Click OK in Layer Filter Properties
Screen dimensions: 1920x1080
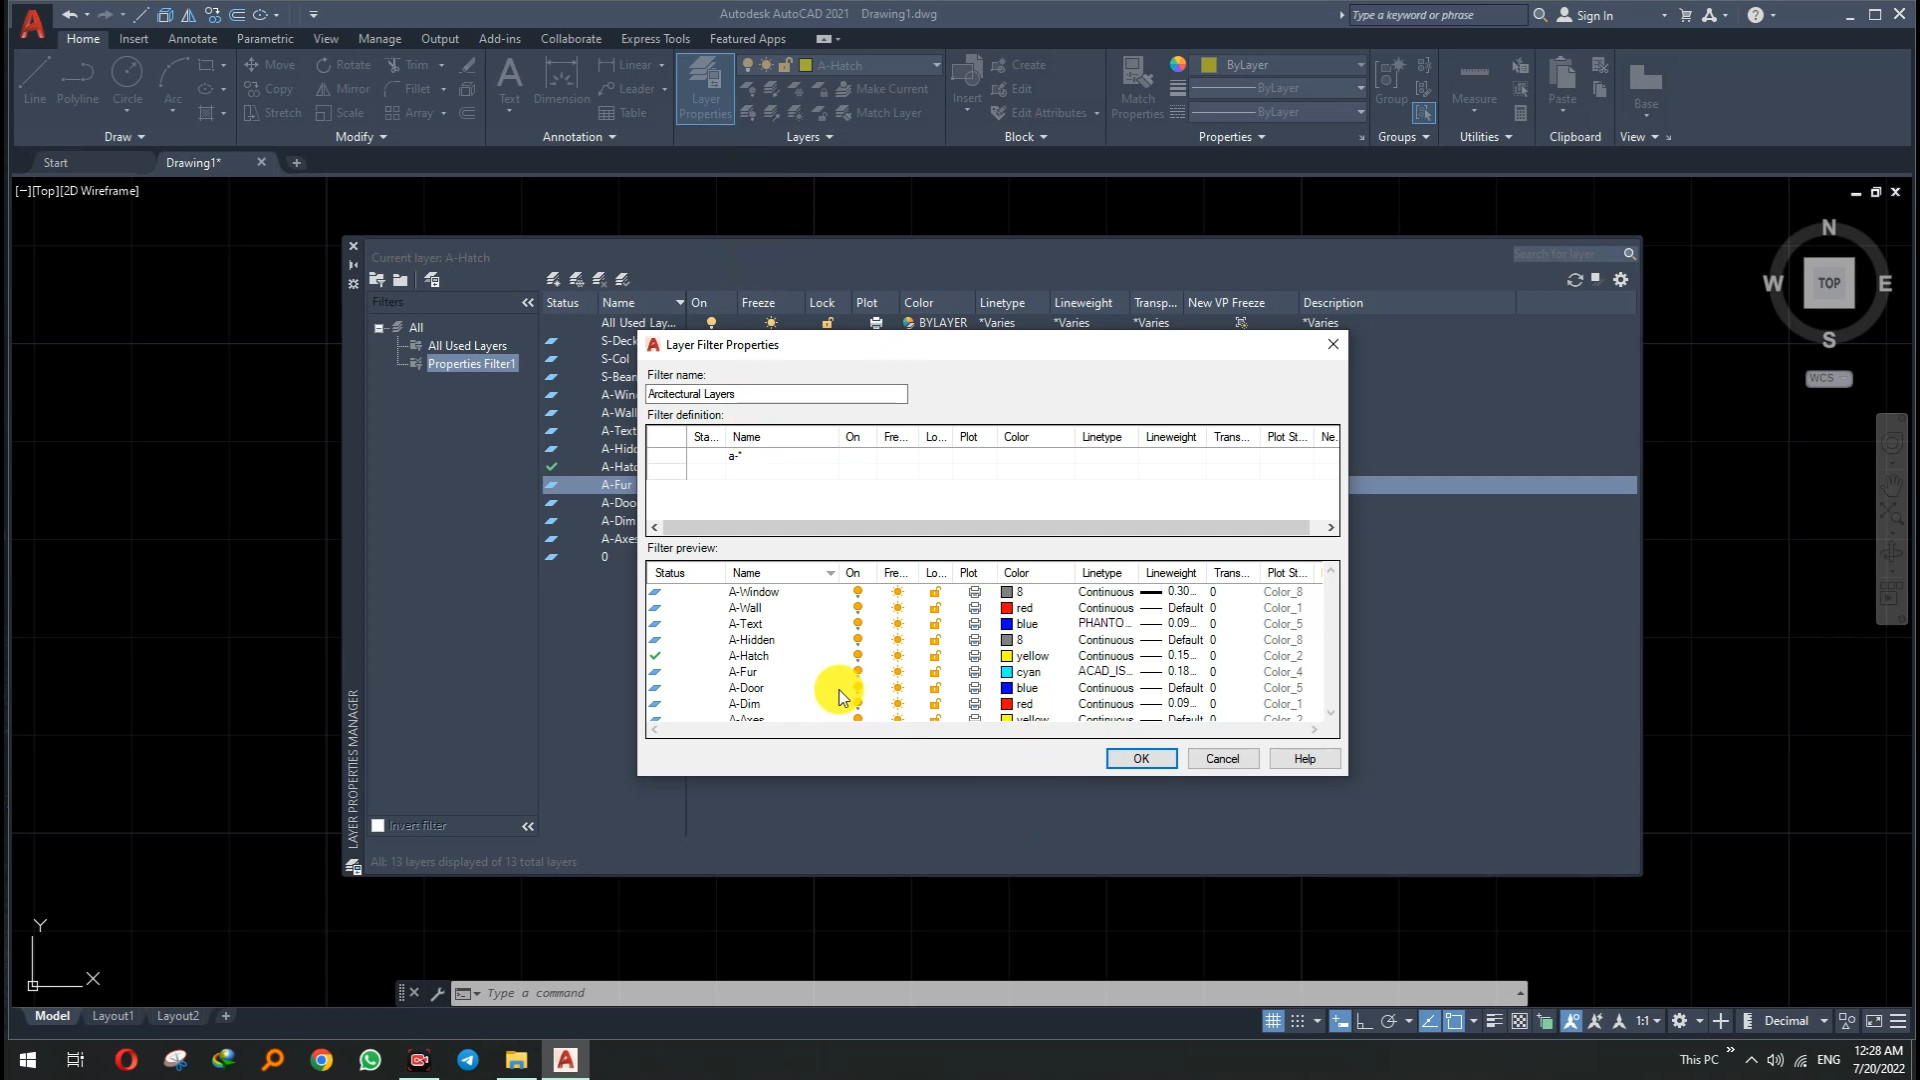[x=1141, y=759]
